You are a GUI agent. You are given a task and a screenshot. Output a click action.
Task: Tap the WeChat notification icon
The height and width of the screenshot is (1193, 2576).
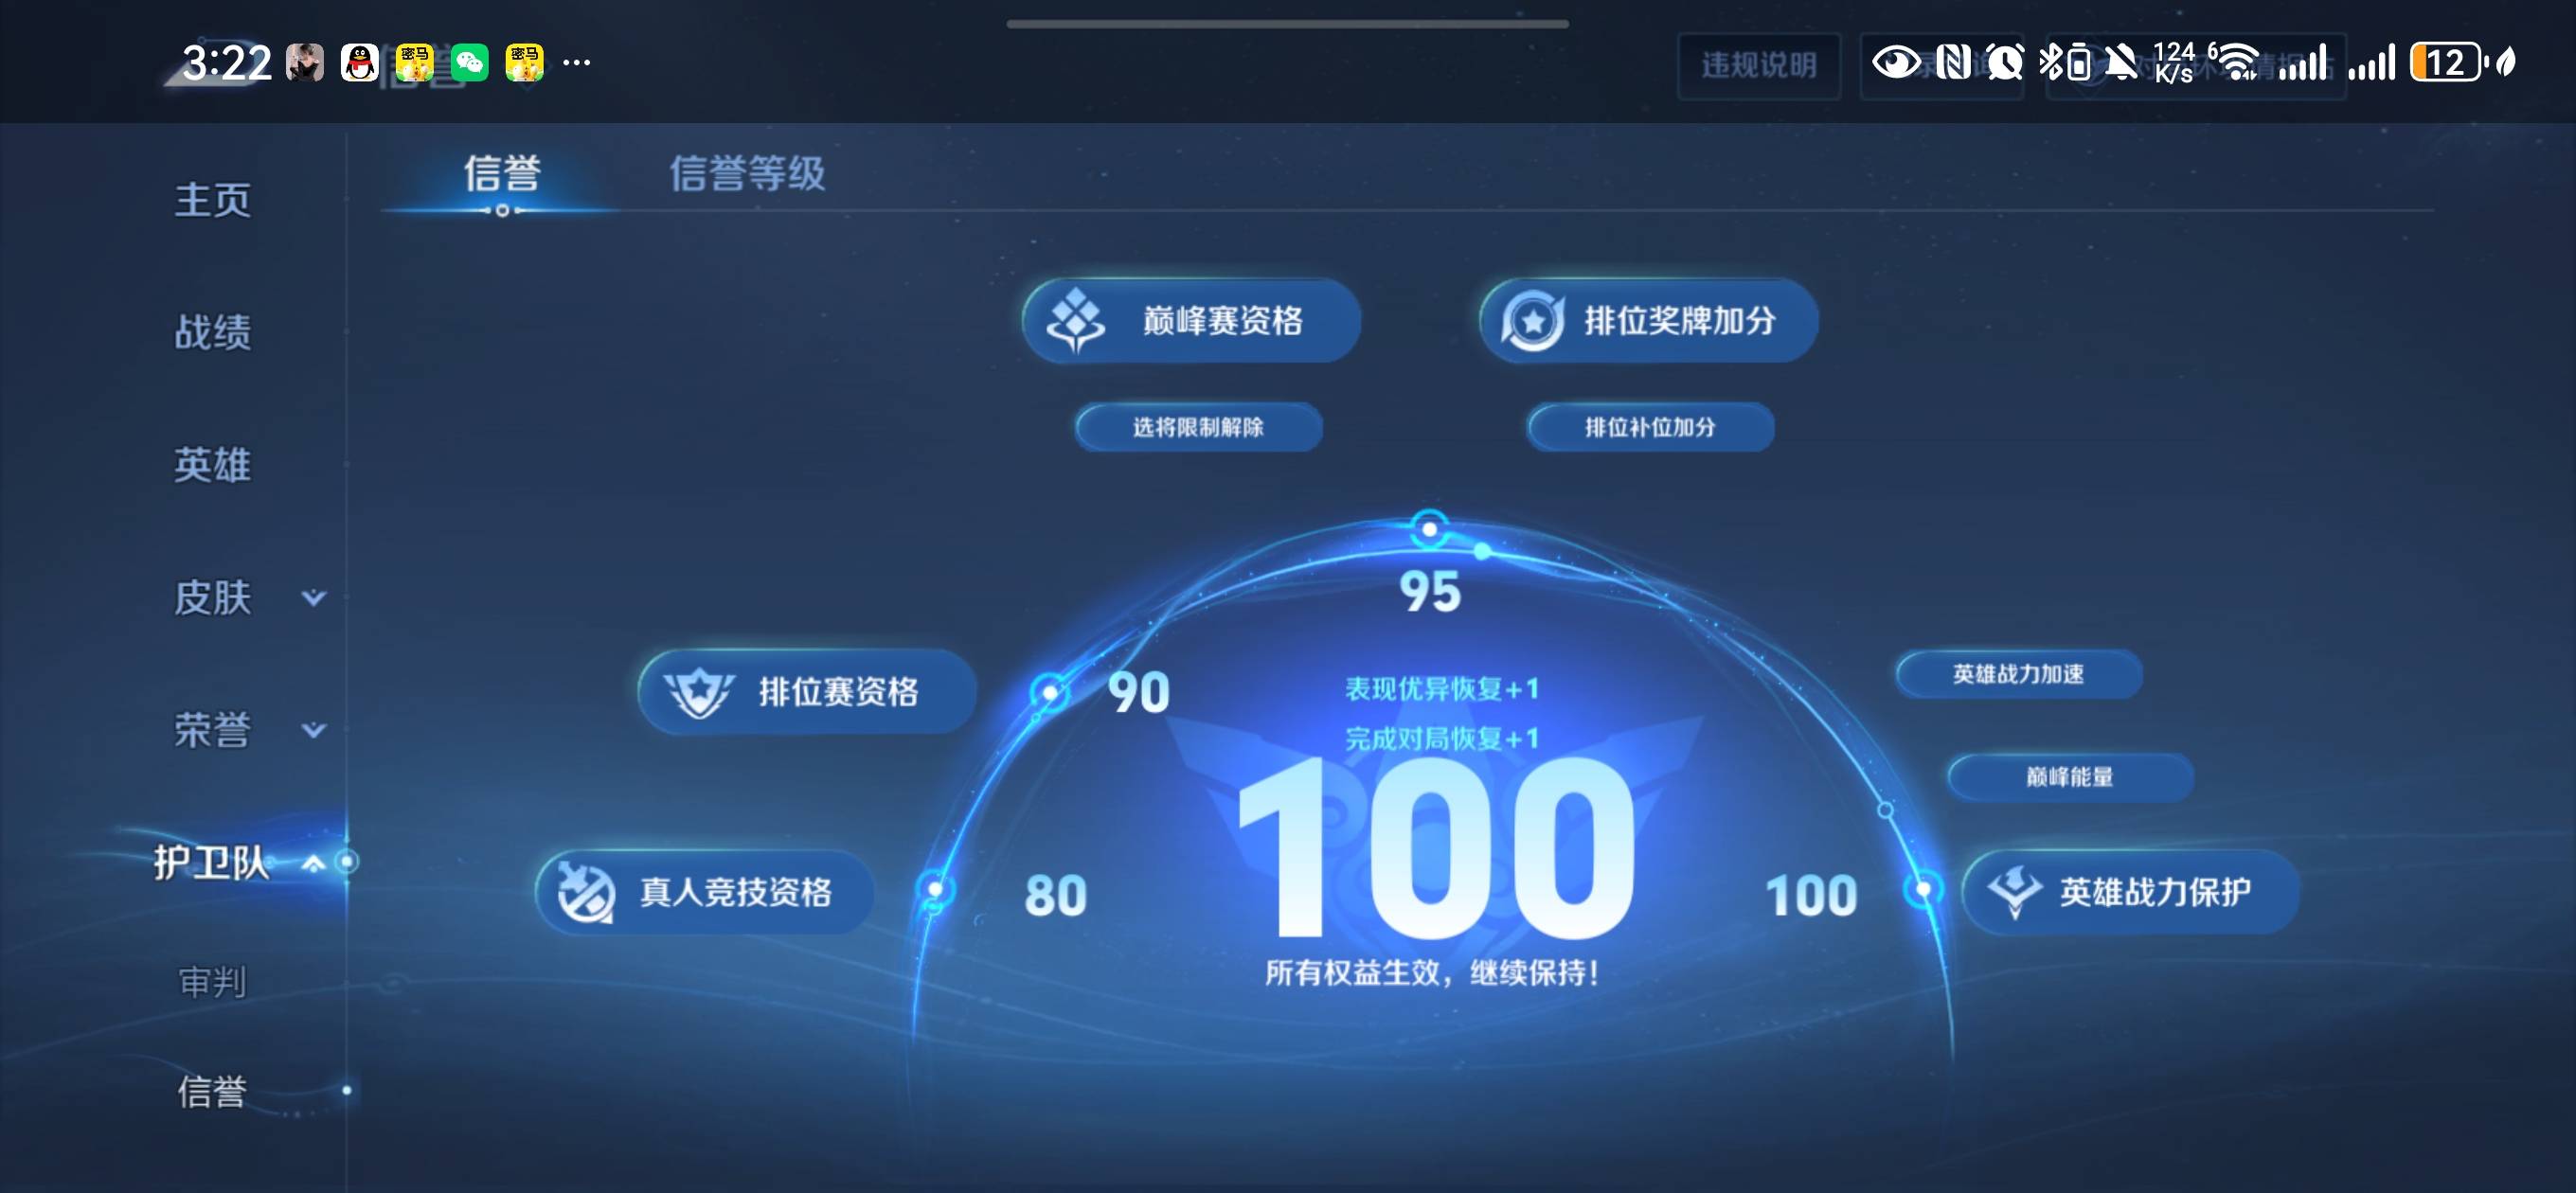469,63
